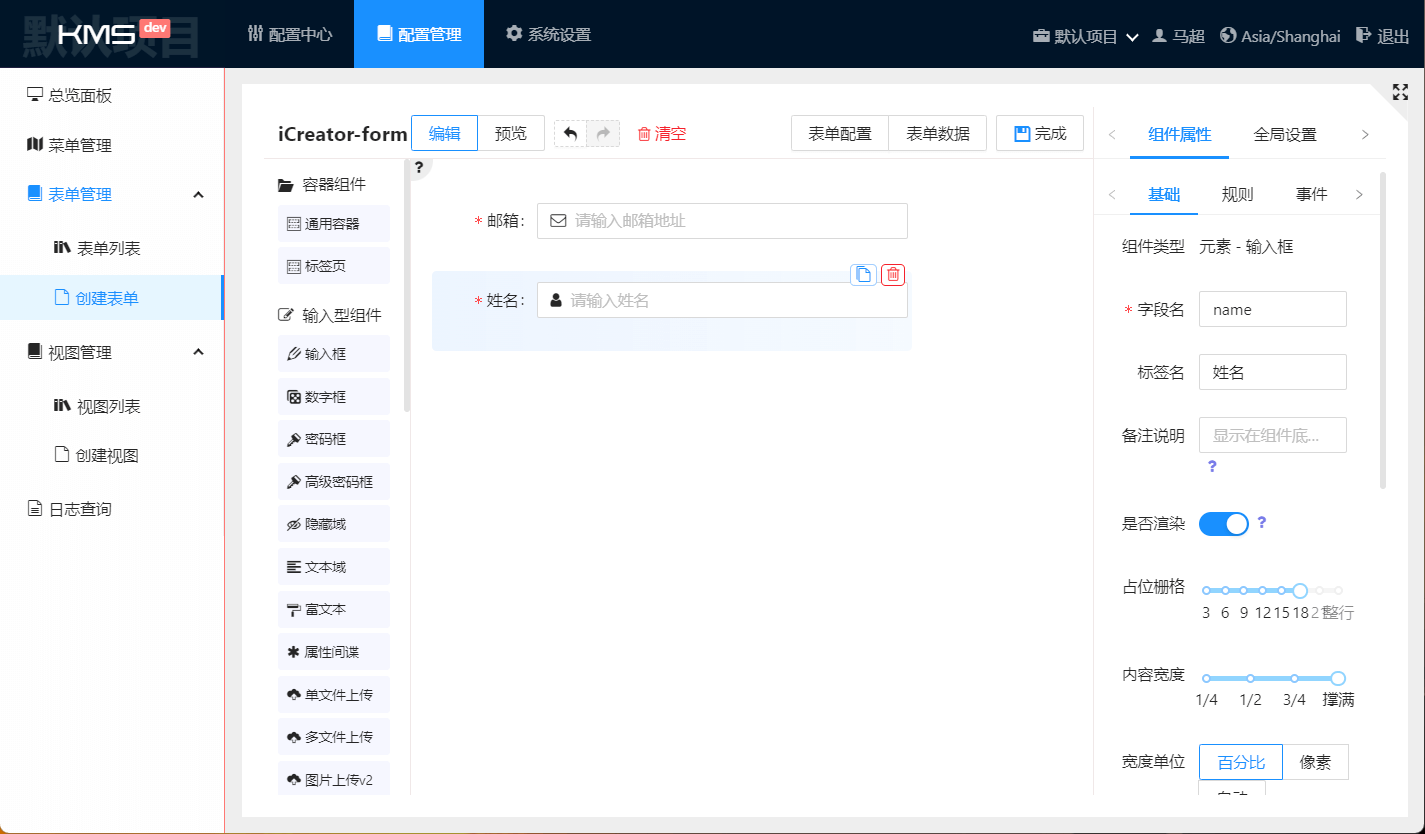Select 像素 width unit
This screenshot has height=834, width=1425.
coord(1315,762)
